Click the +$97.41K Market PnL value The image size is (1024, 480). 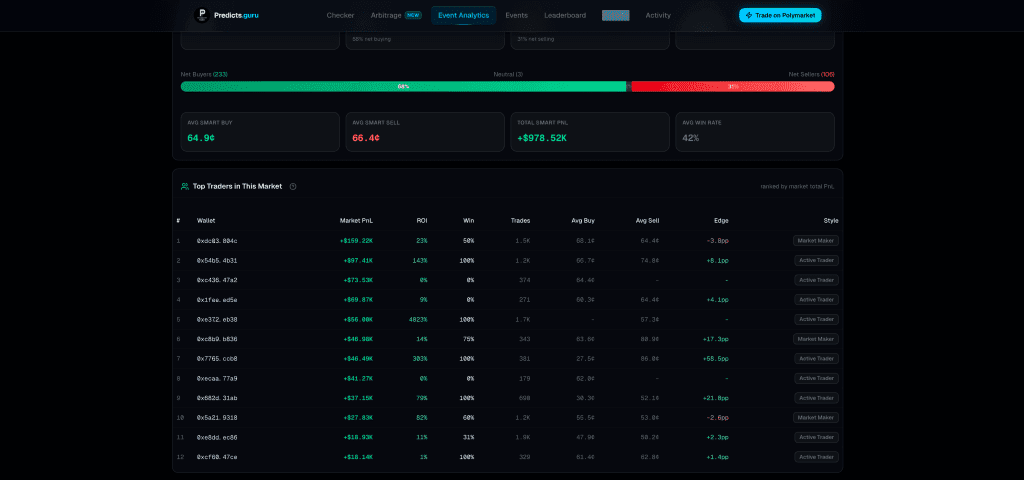[x=358, y=261]
